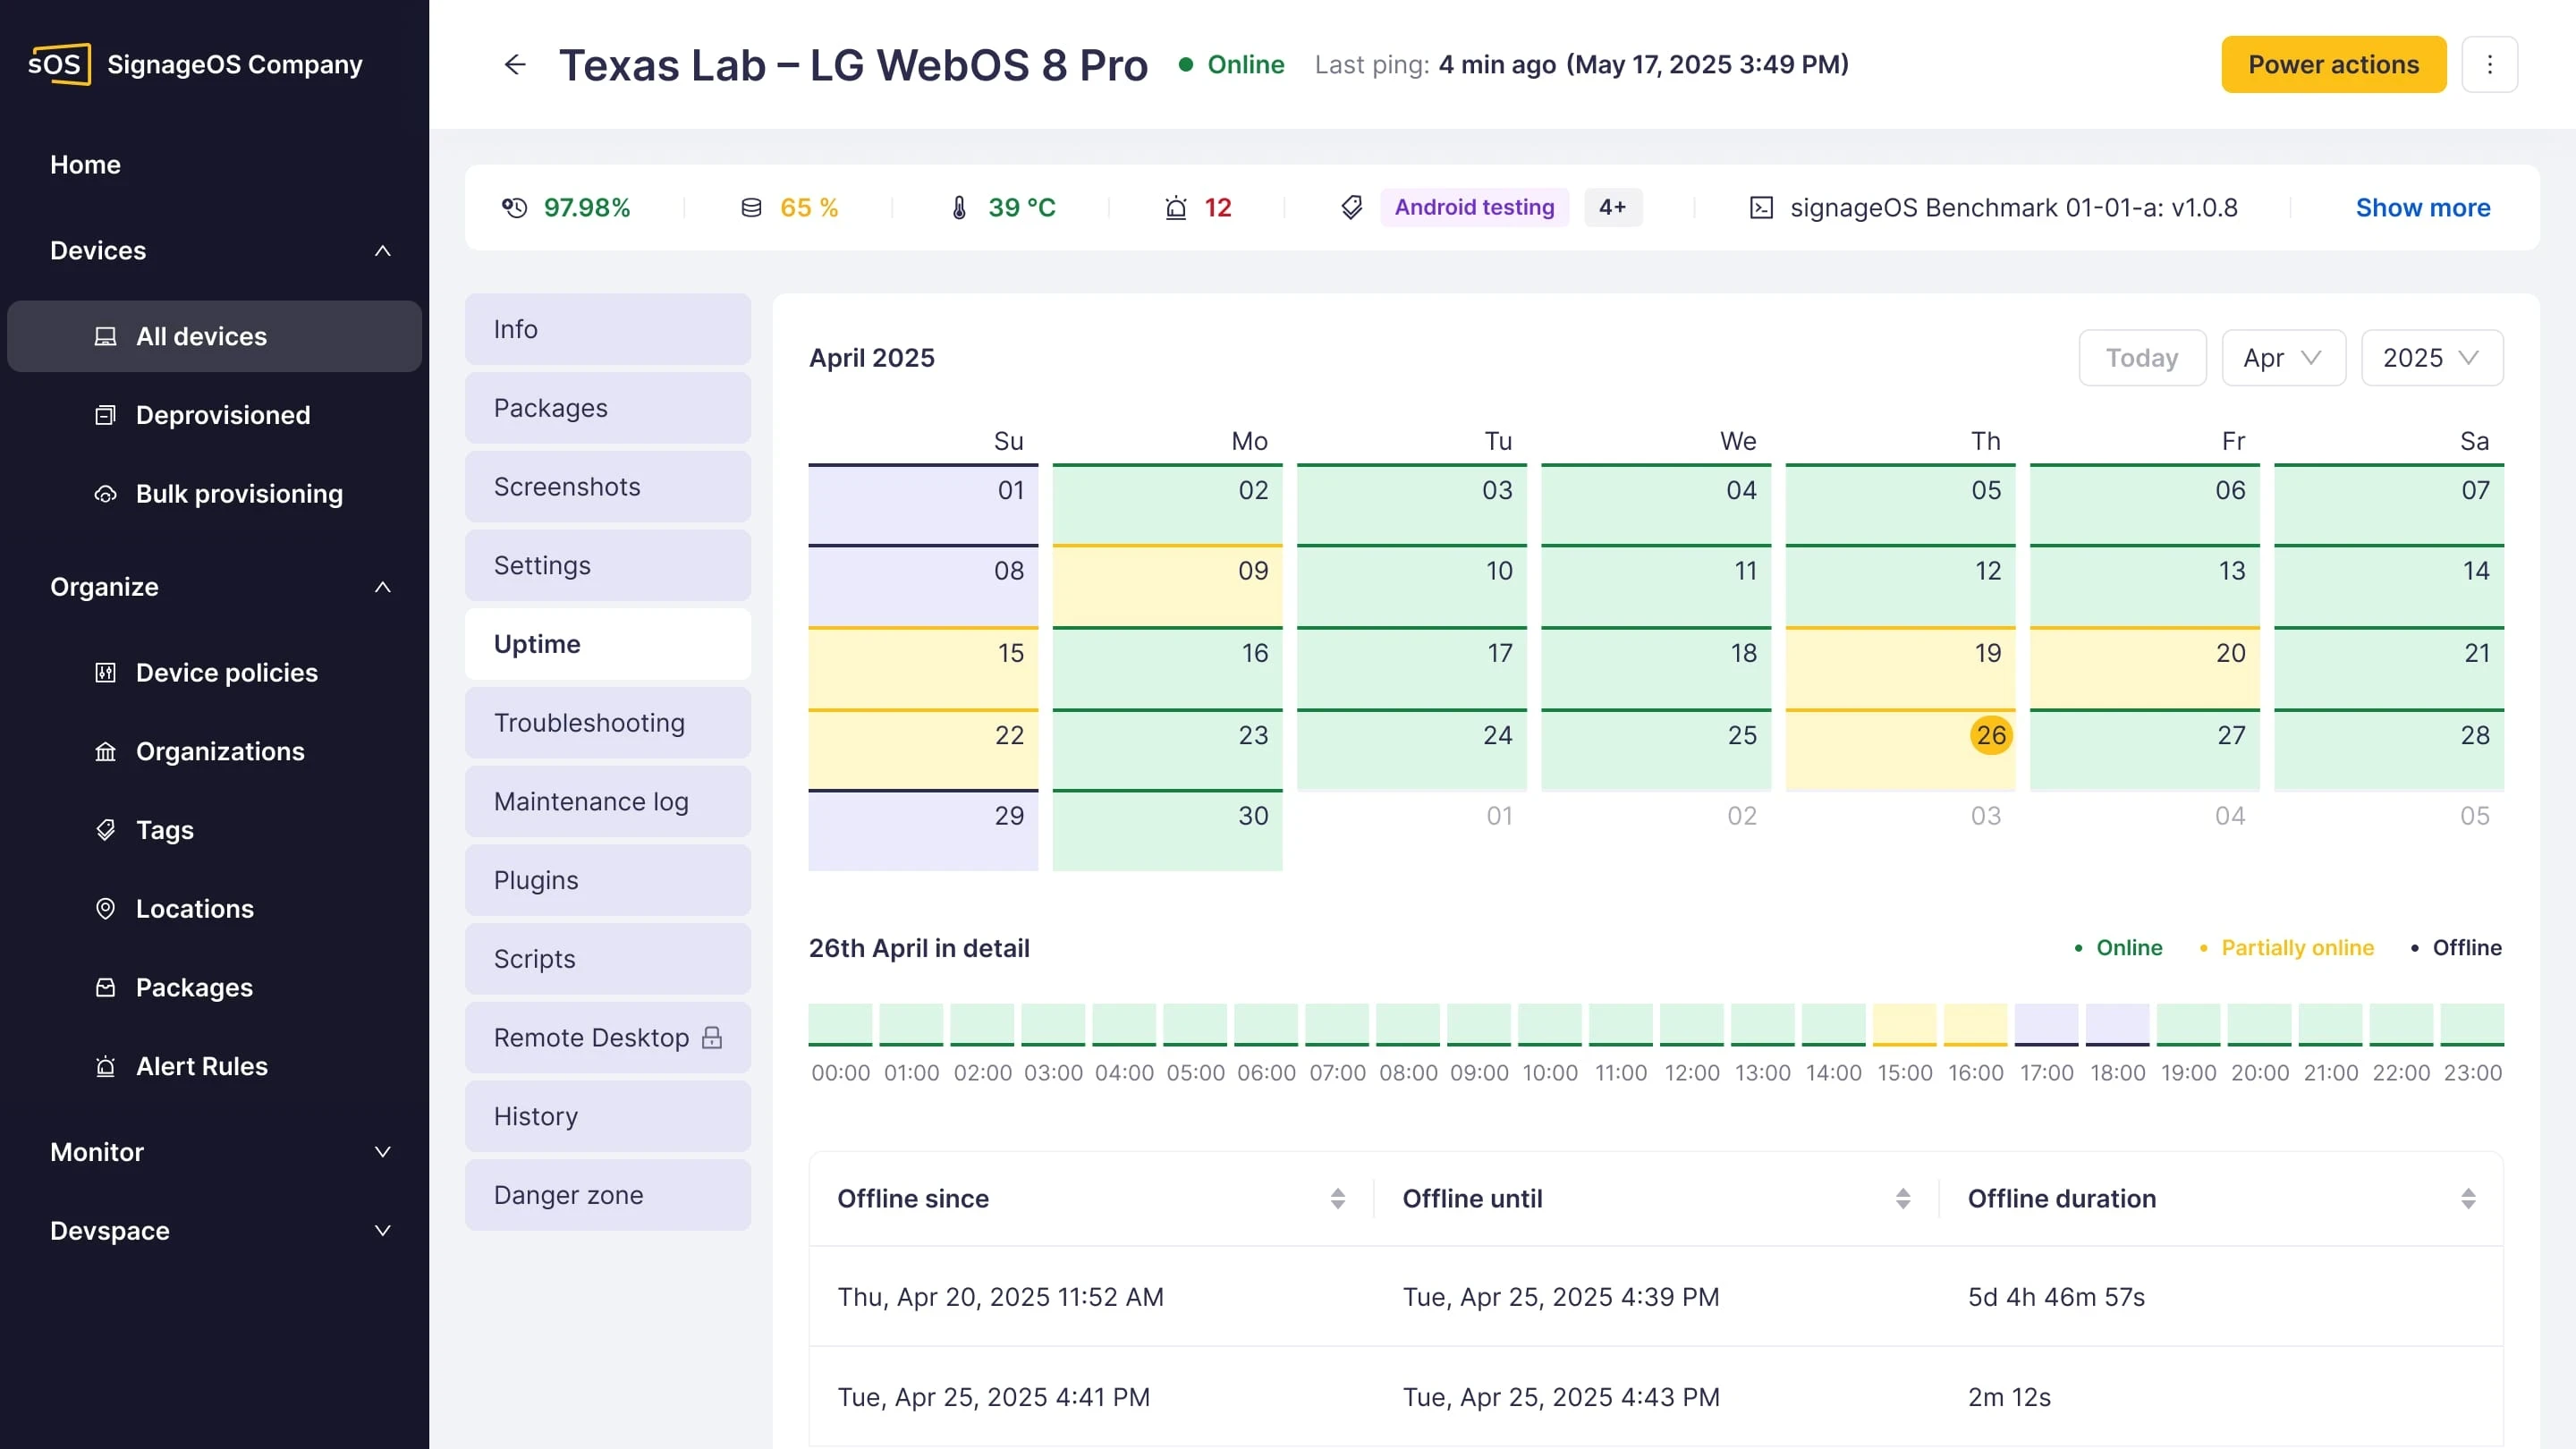Open the 2025 year dropdown
The image size is (2576, 1449).
2431,358
